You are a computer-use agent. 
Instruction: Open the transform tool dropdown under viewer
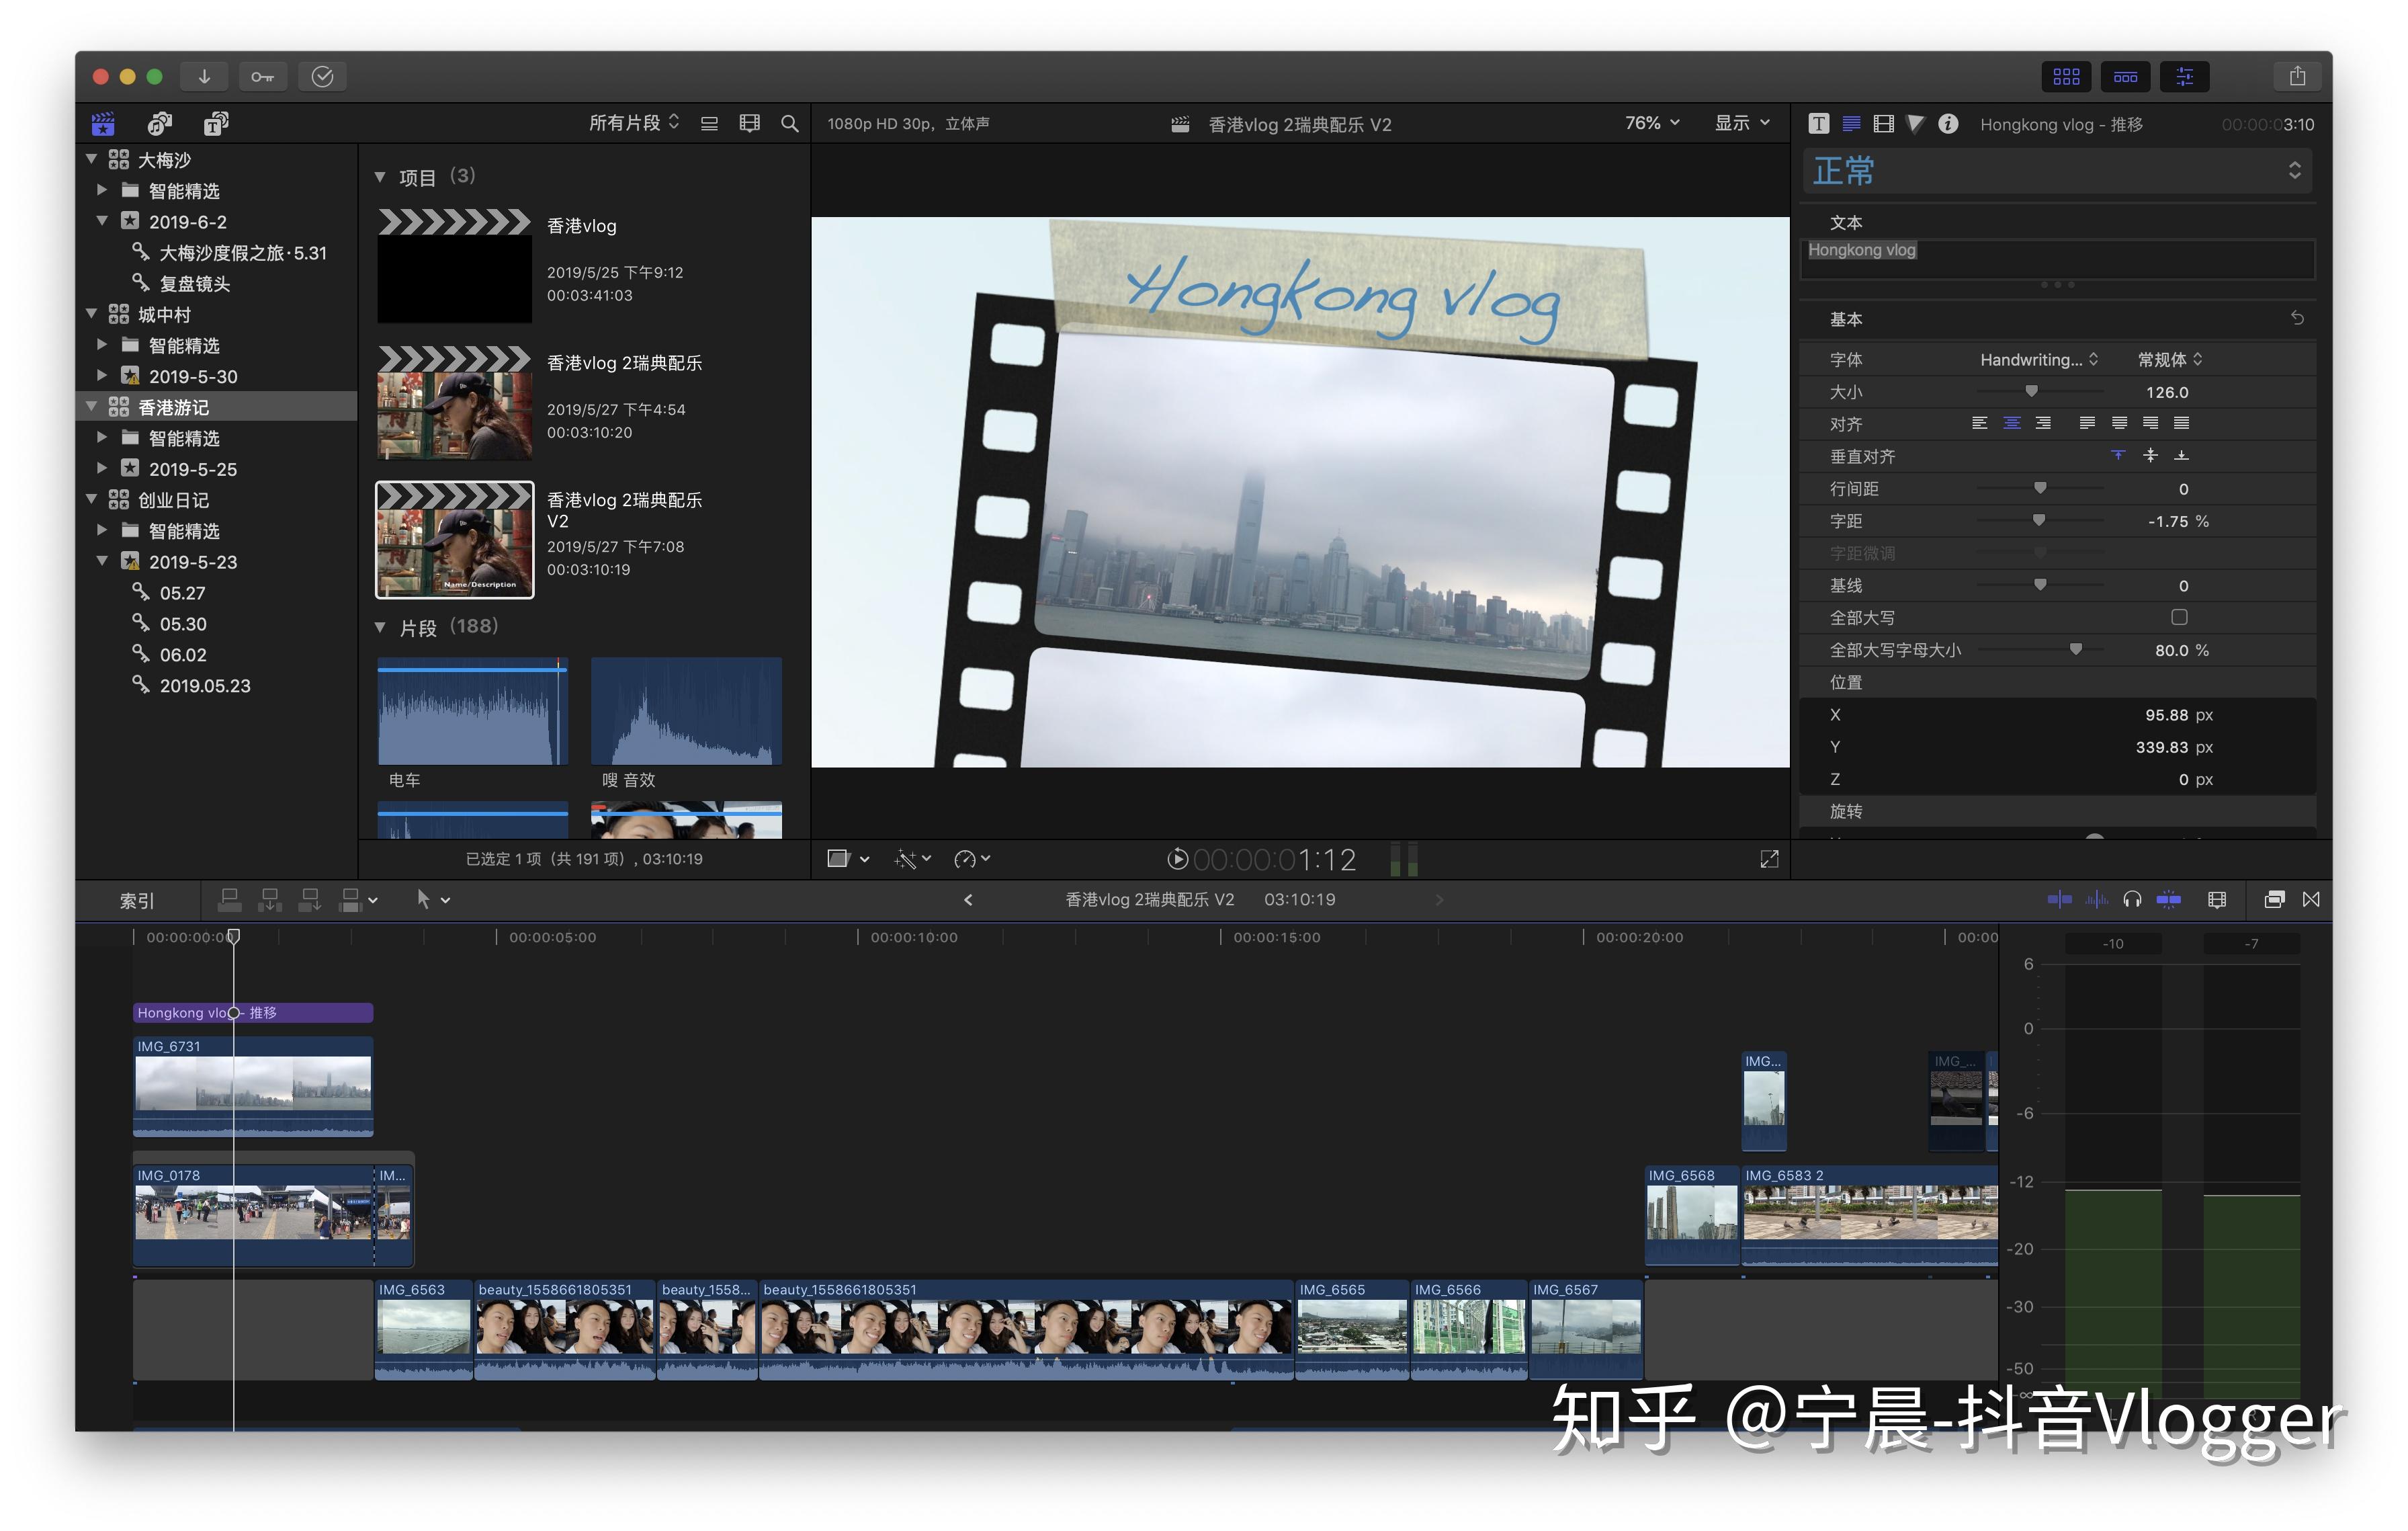(848, 858)
